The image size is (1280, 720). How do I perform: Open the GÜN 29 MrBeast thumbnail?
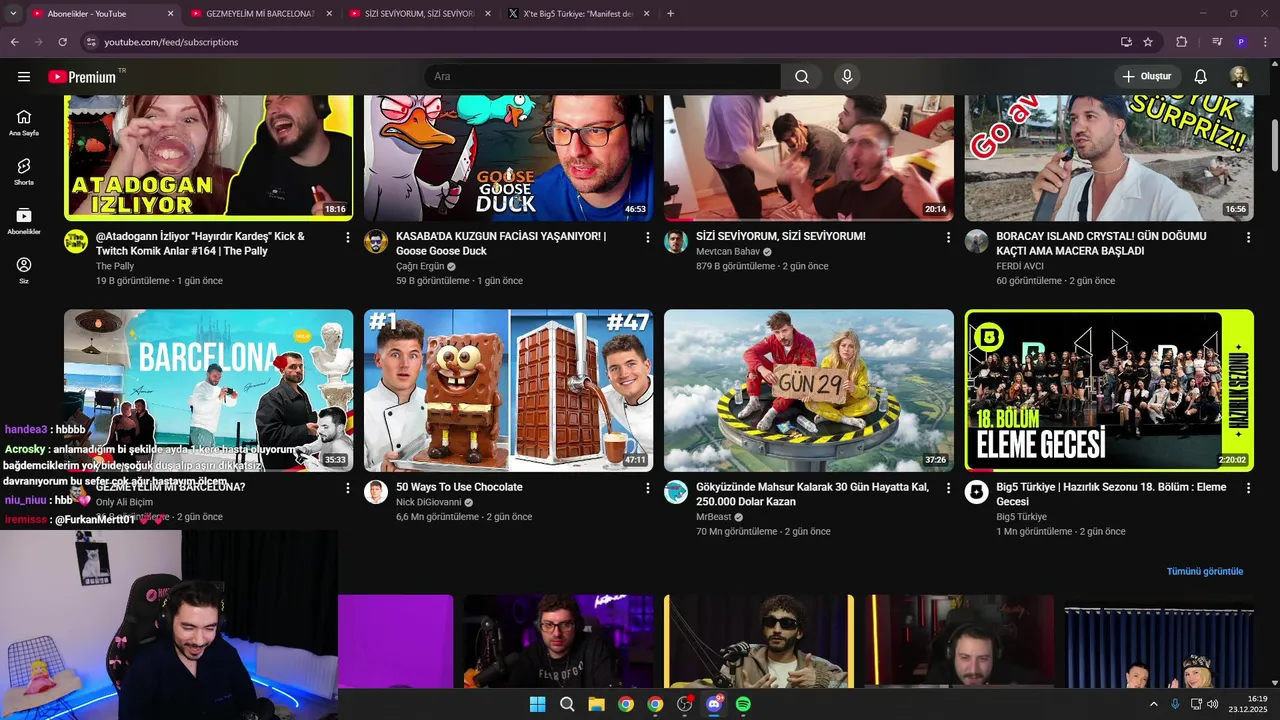(809, 390)
